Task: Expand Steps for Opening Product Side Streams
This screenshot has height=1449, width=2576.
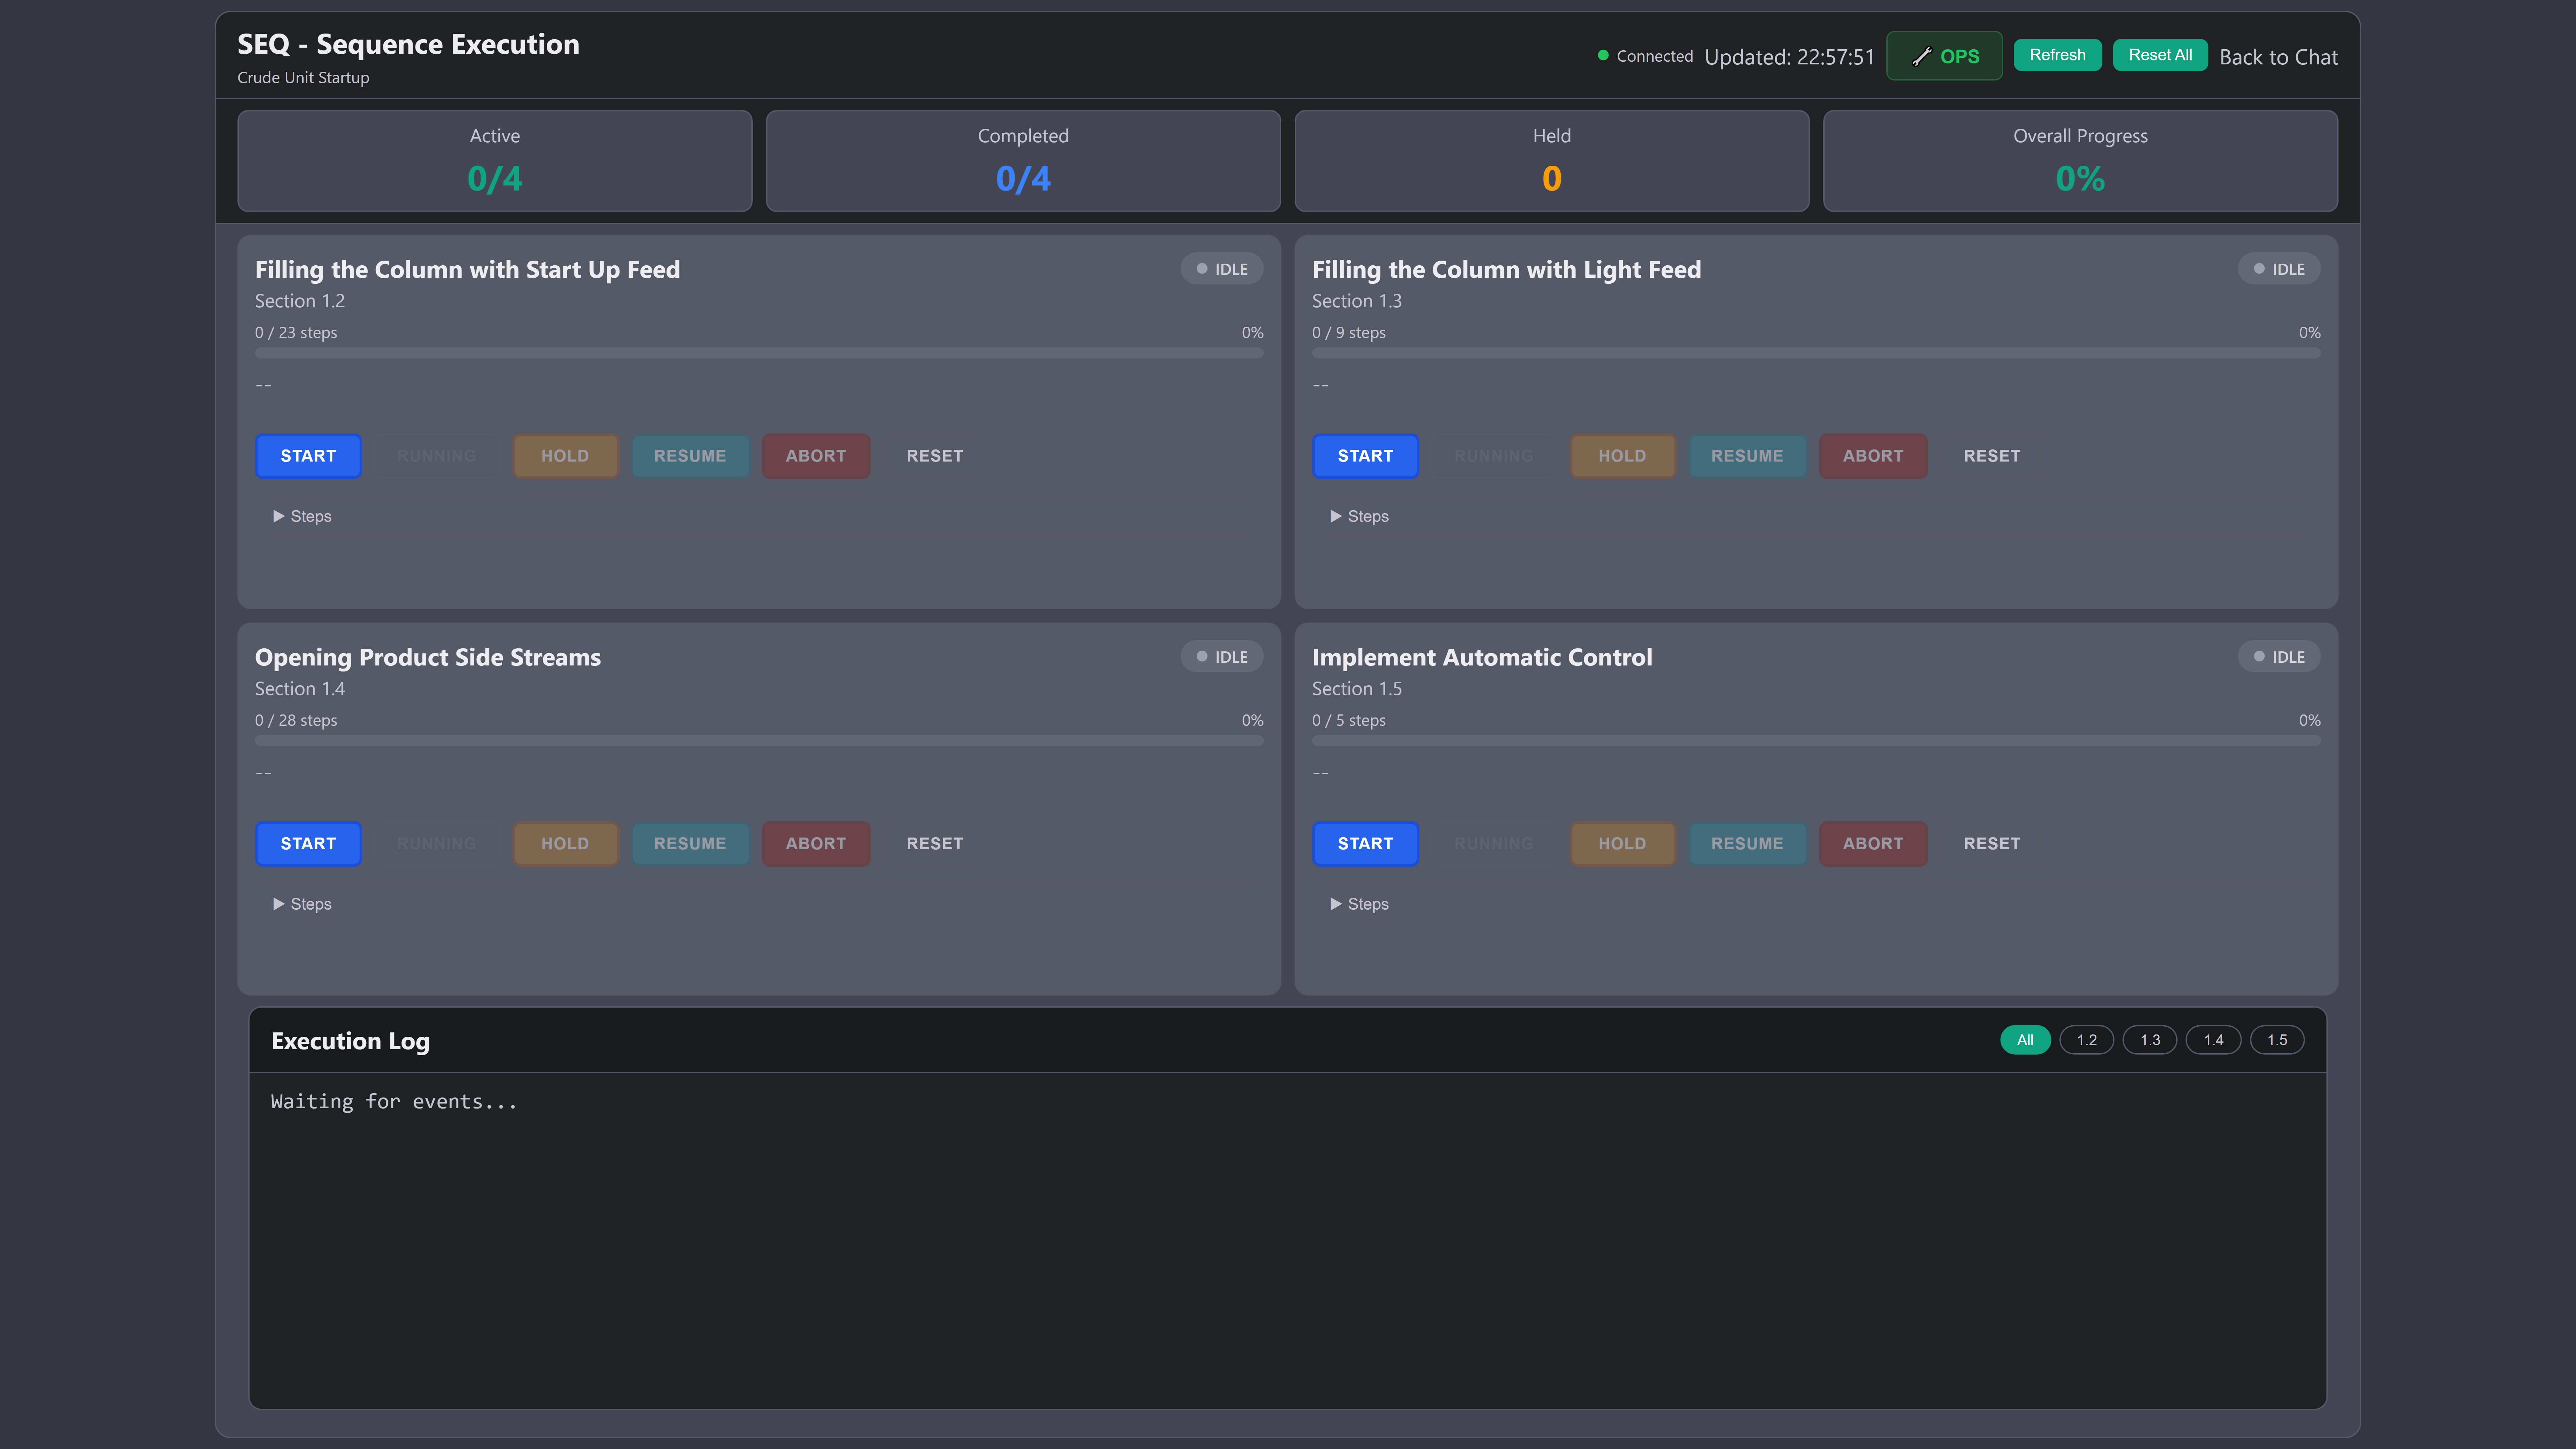Action: pos(302,904)
